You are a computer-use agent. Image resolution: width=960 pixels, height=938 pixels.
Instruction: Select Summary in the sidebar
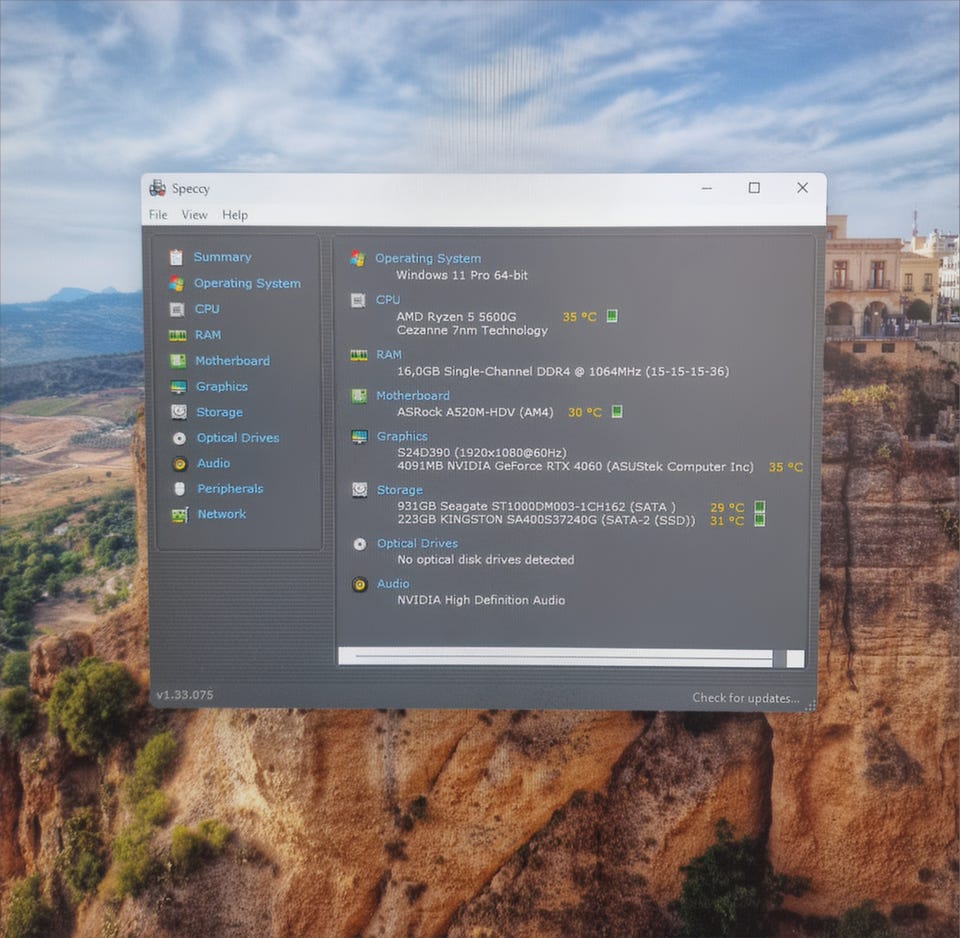pos(222,257)
